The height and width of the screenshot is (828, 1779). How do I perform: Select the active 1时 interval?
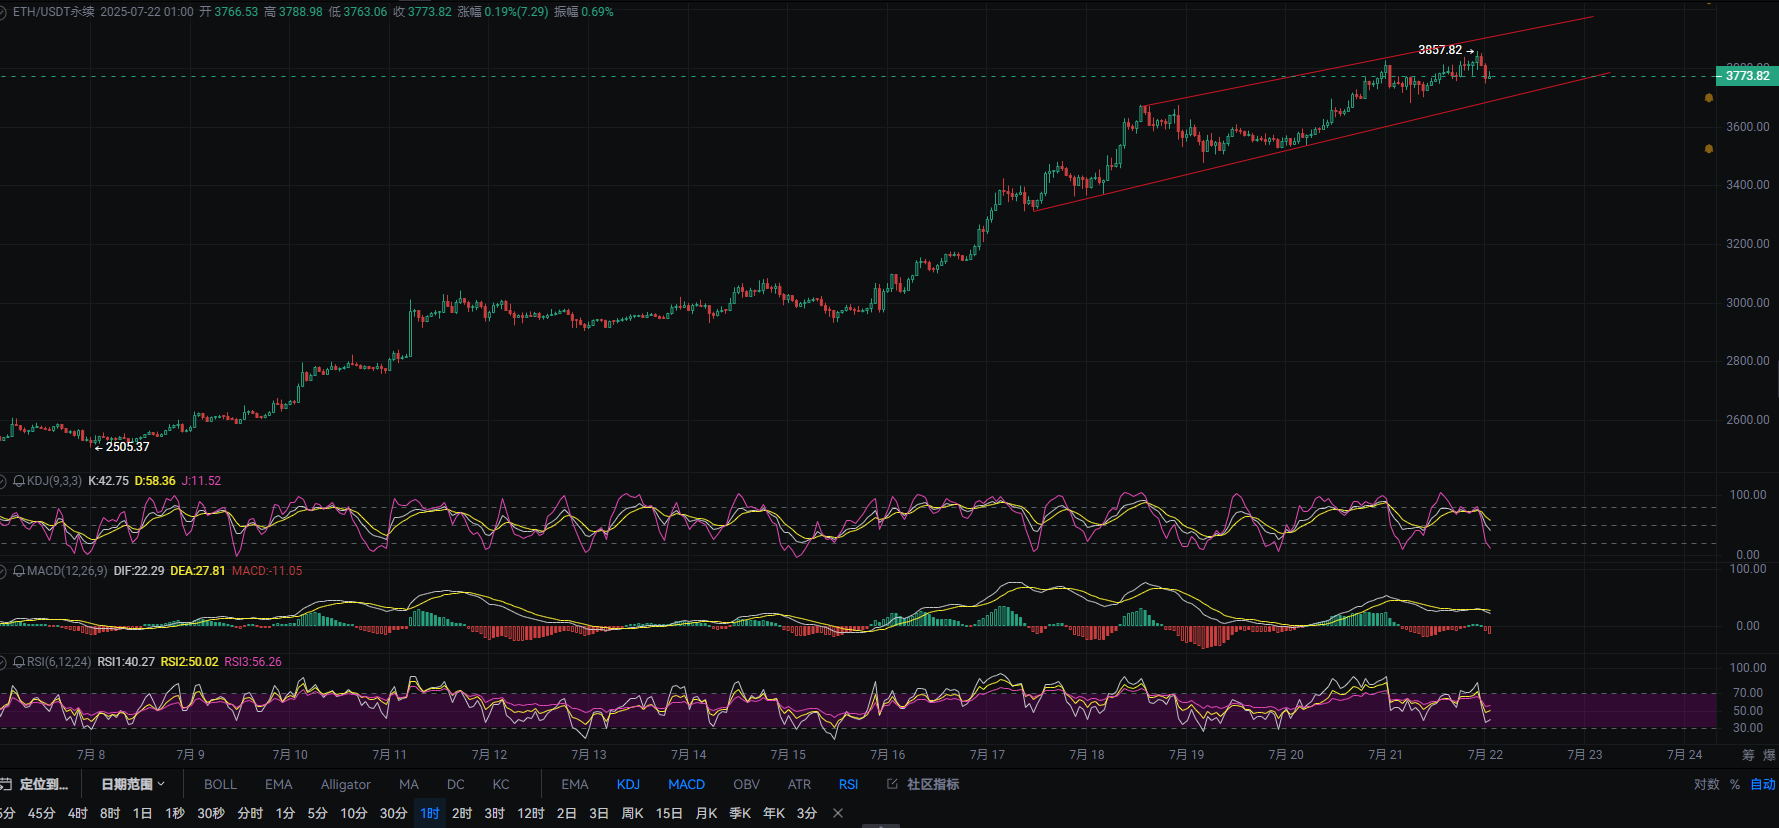(x=430, y=813)
